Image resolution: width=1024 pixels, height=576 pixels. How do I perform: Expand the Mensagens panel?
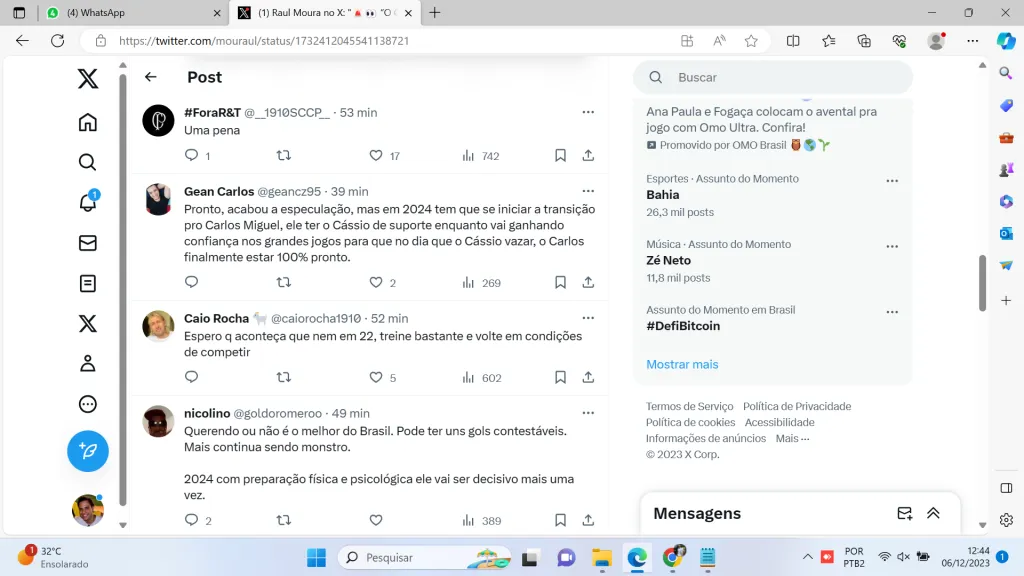point(933,513)
